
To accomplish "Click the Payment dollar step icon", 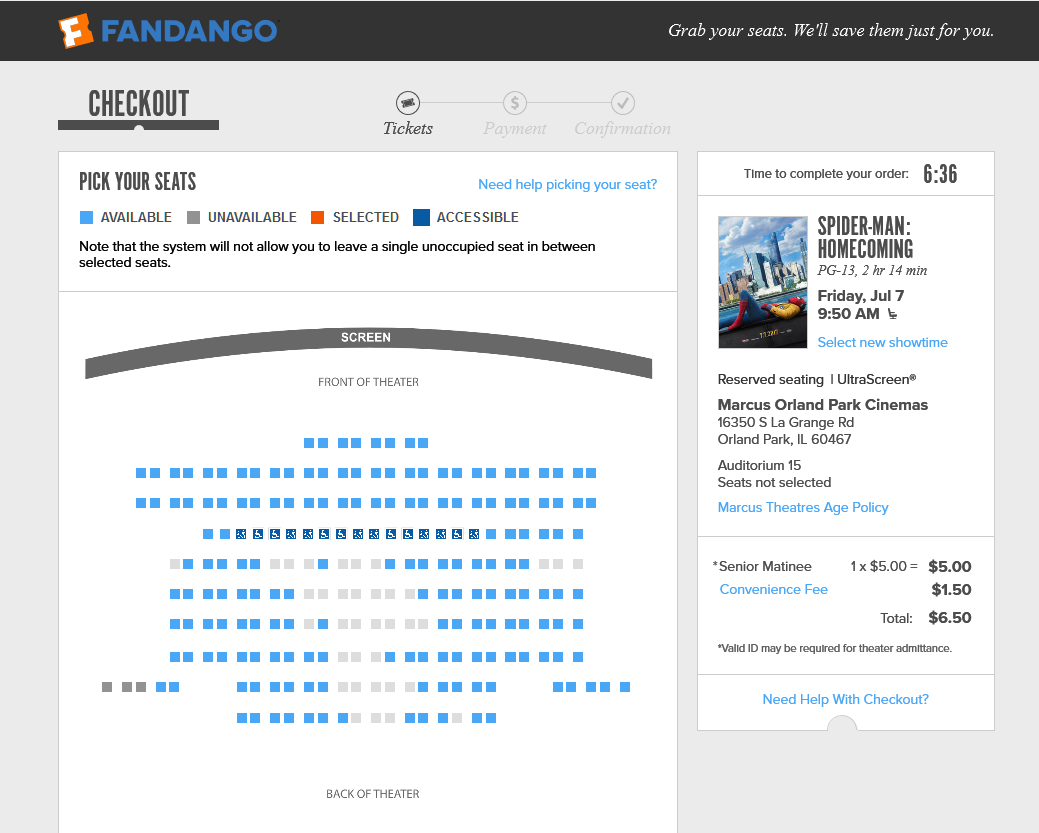I will click(515, 103).
